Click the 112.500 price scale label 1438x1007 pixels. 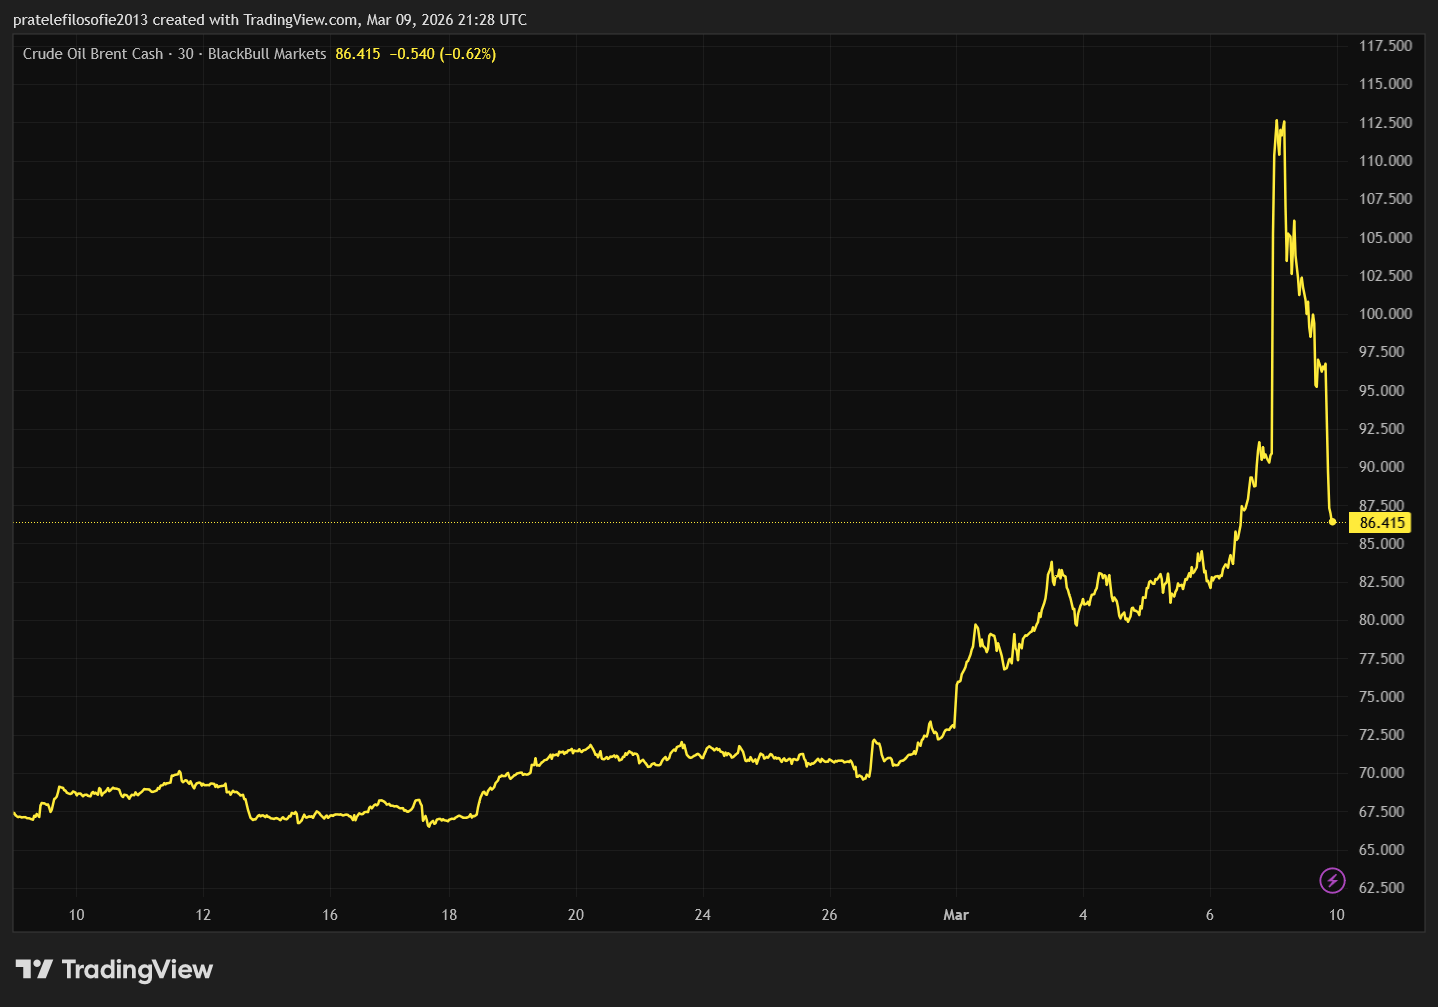[1385, 123]
